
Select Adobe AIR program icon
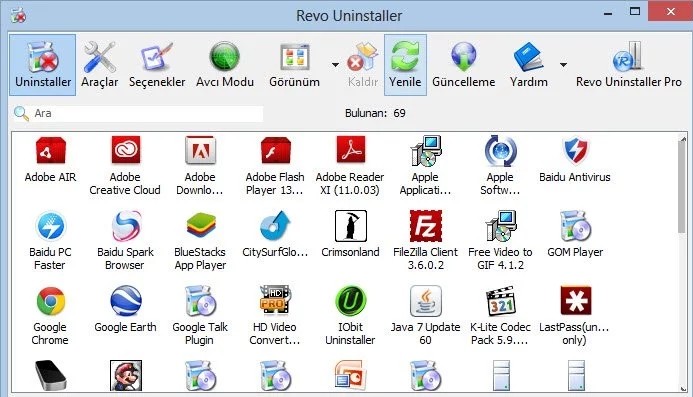50,150
